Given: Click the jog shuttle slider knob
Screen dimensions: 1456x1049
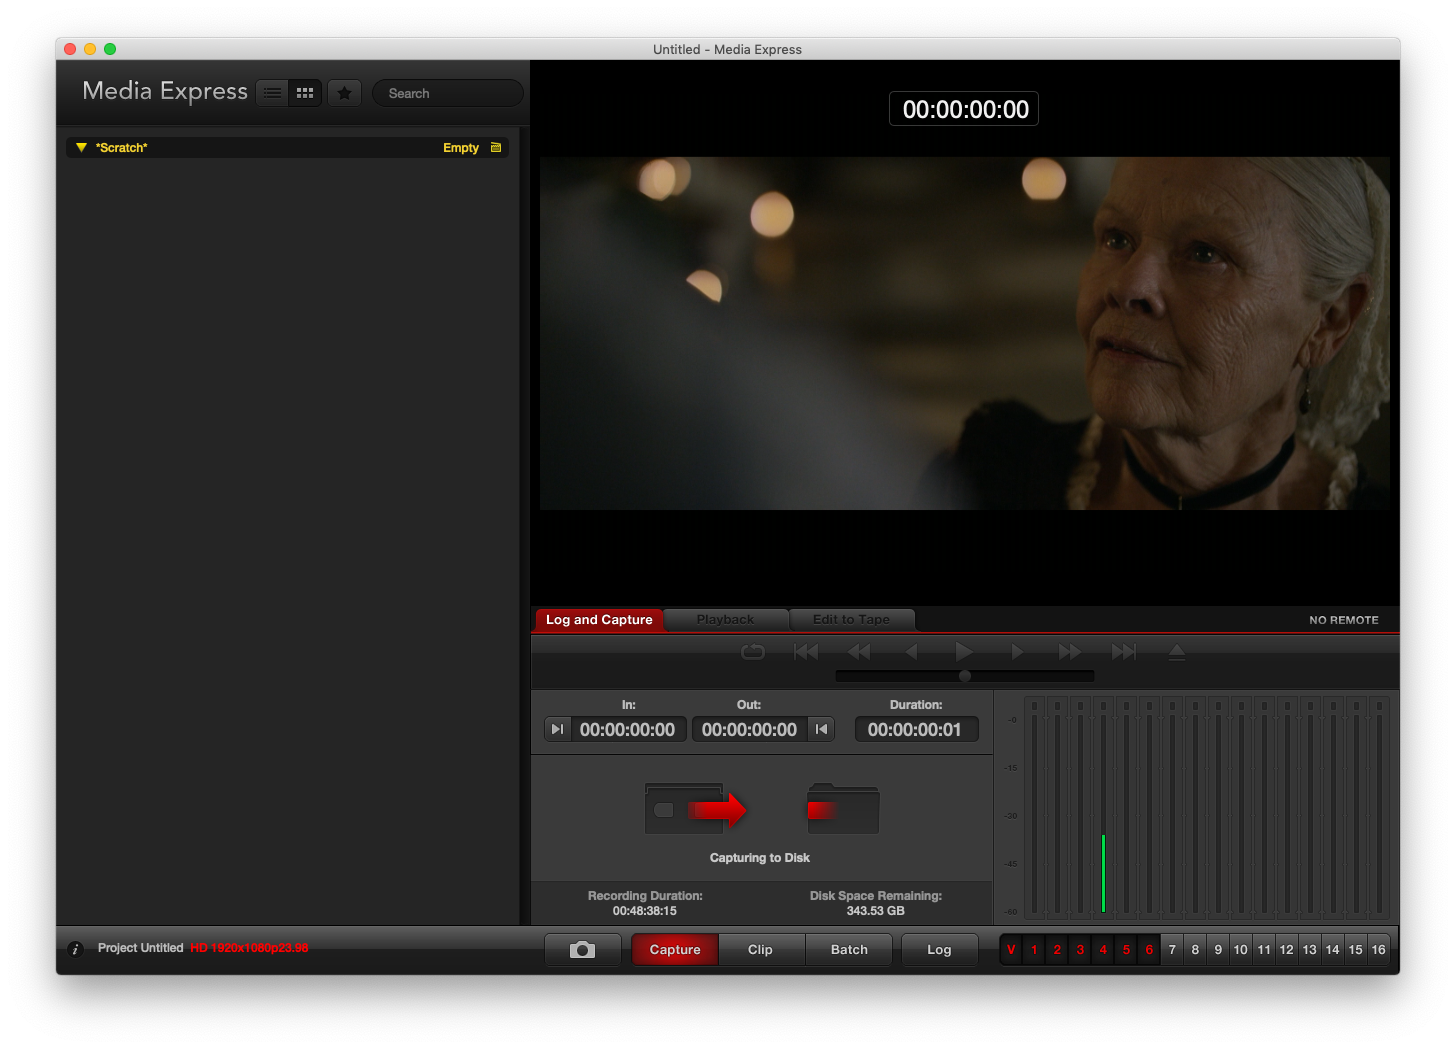Looking at the screenshot, I should click(x=965, y=676).
